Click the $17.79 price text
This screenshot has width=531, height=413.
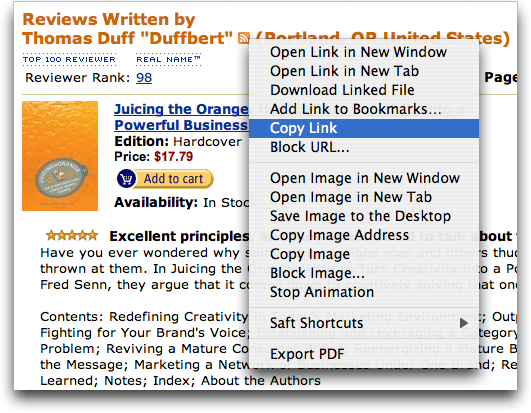pos(173,157)
